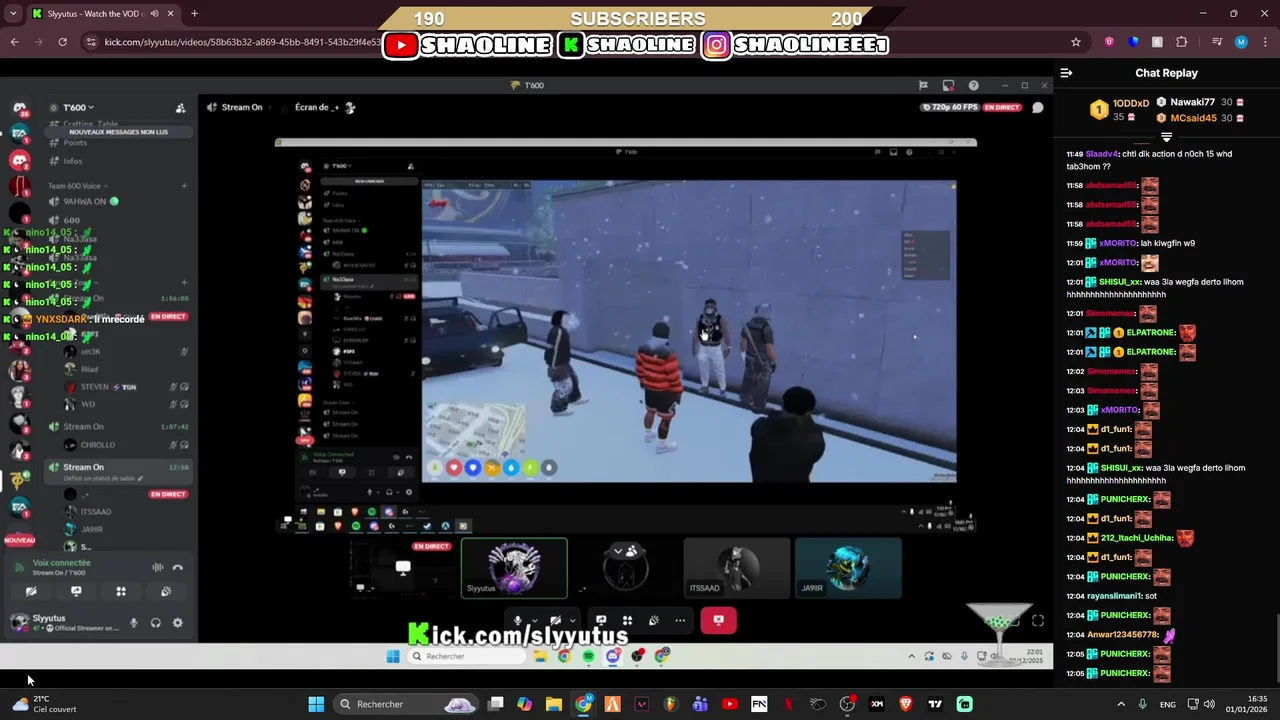This screenshot has width=1280, height=720.
Task: Open a new browser tab
Action: (x=194, y=14)
